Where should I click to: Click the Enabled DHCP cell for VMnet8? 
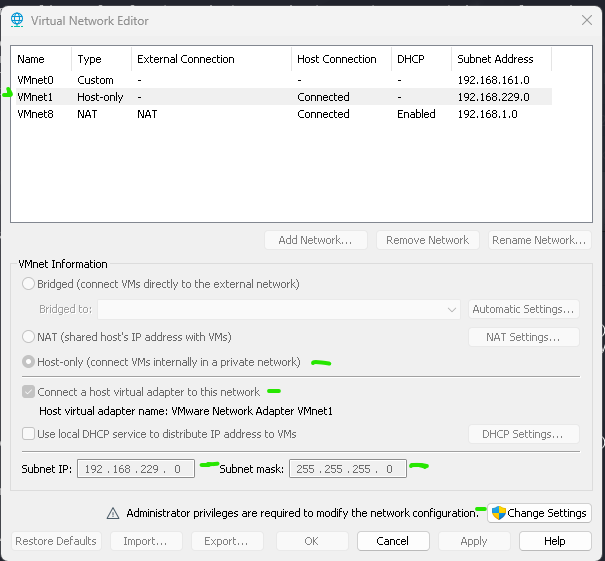click(416, 114)
